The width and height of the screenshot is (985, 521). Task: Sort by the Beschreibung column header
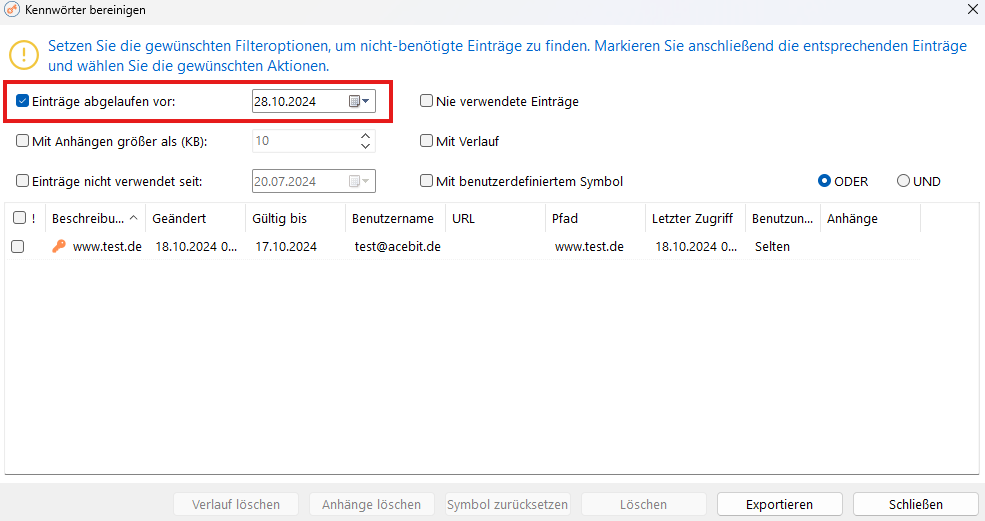(x=95, y=218)
